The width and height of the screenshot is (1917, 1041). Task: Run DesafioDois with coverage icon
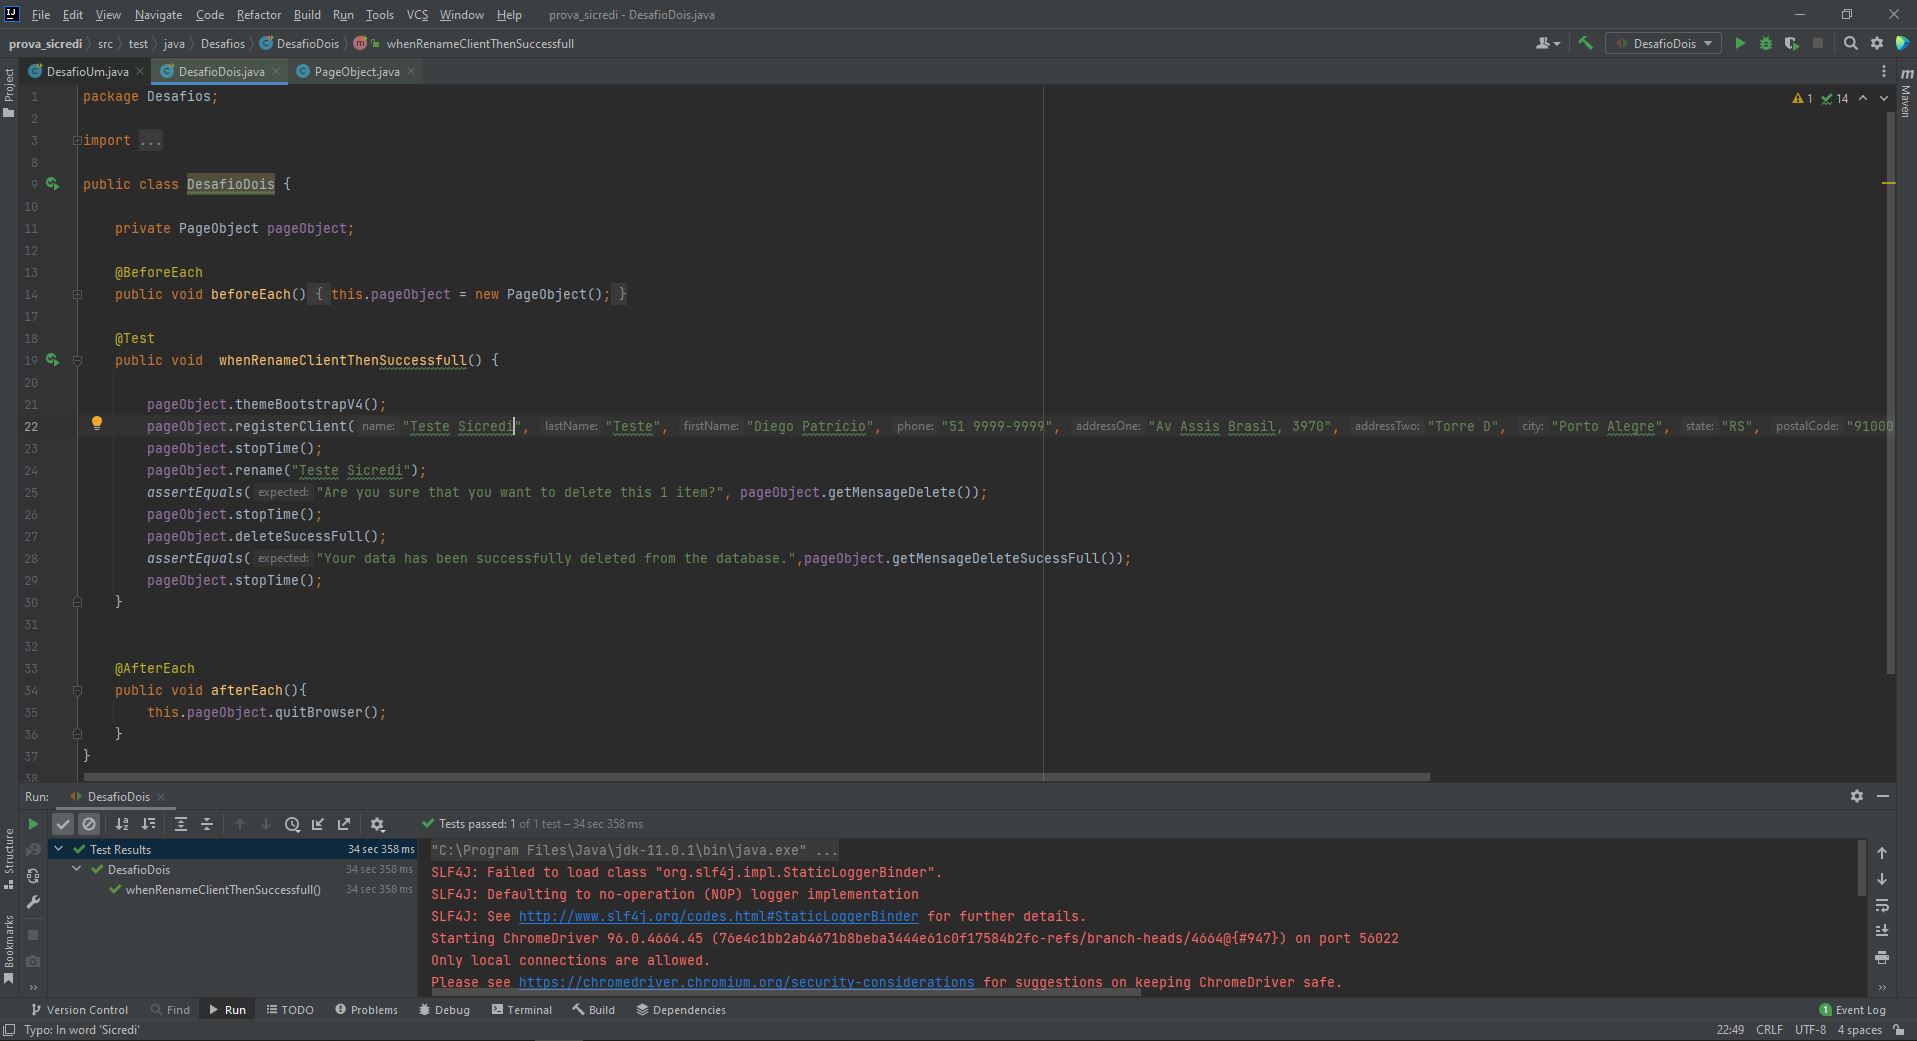[1793, 43]
